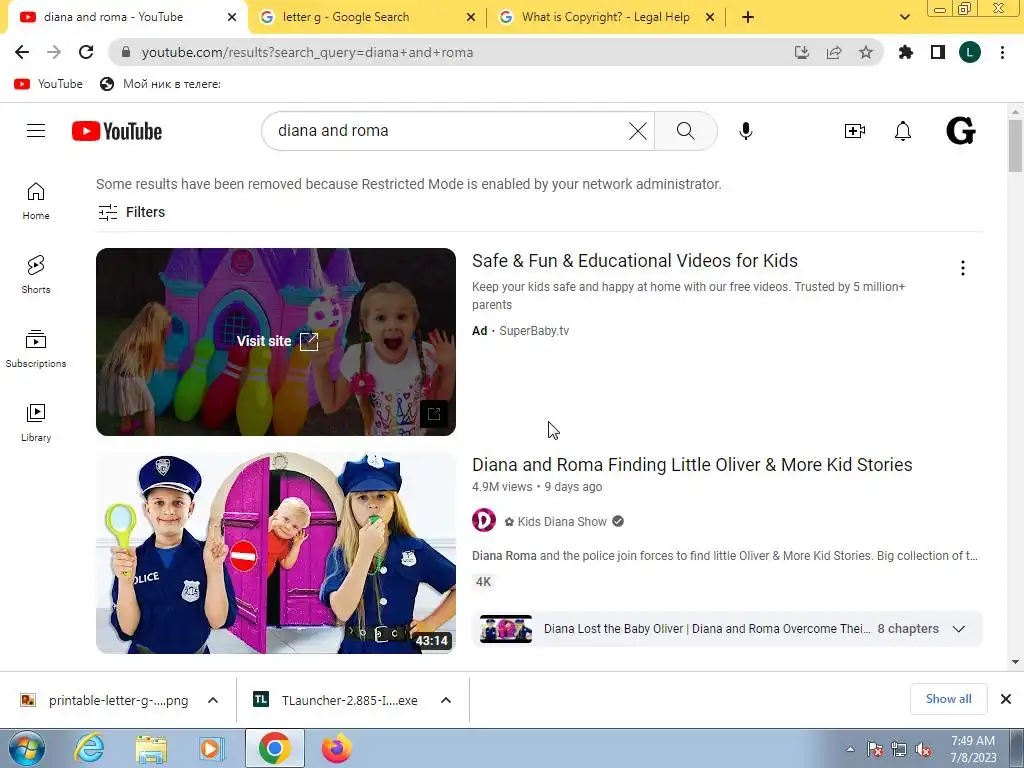The height and width of the screenshot is (768, 1024).
Task: Go forward with browser forward arrow
Action: 54,52
